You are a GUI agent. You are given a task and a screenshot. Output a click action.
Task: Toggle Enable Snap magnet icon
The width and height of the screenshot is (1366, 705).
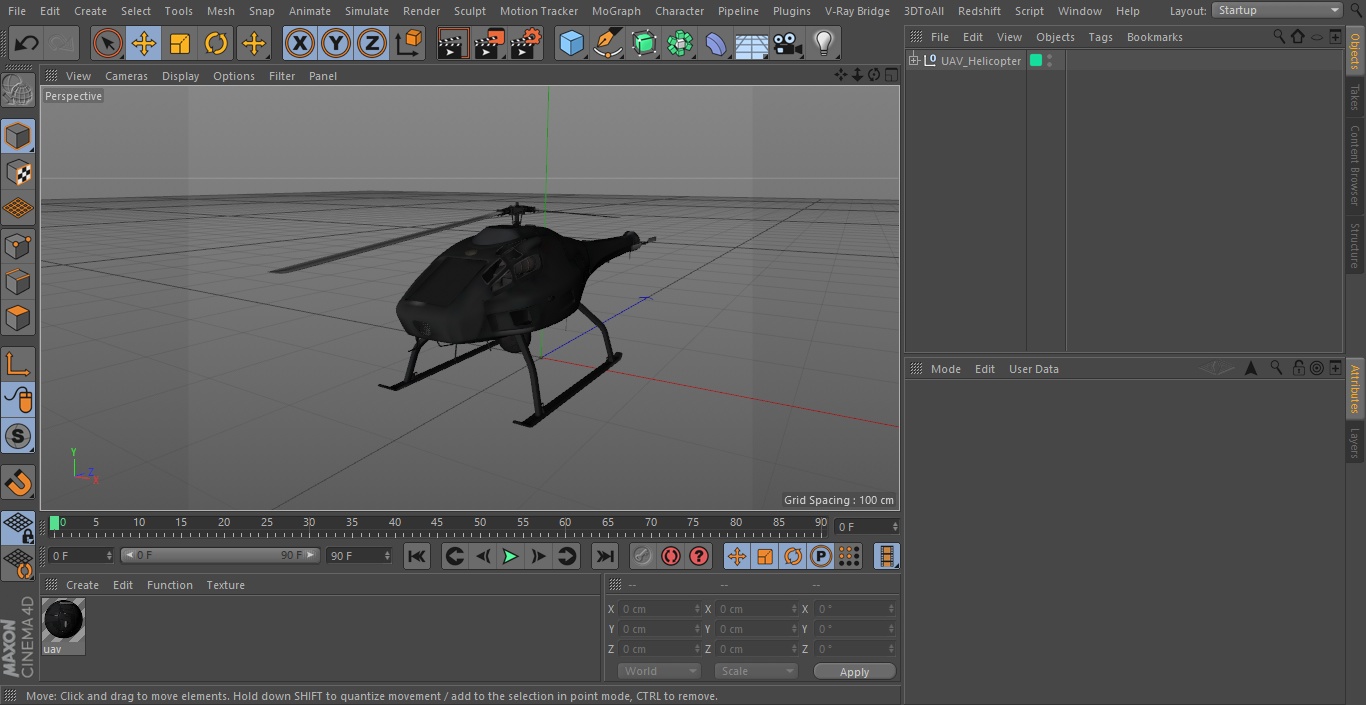point(18,483)
